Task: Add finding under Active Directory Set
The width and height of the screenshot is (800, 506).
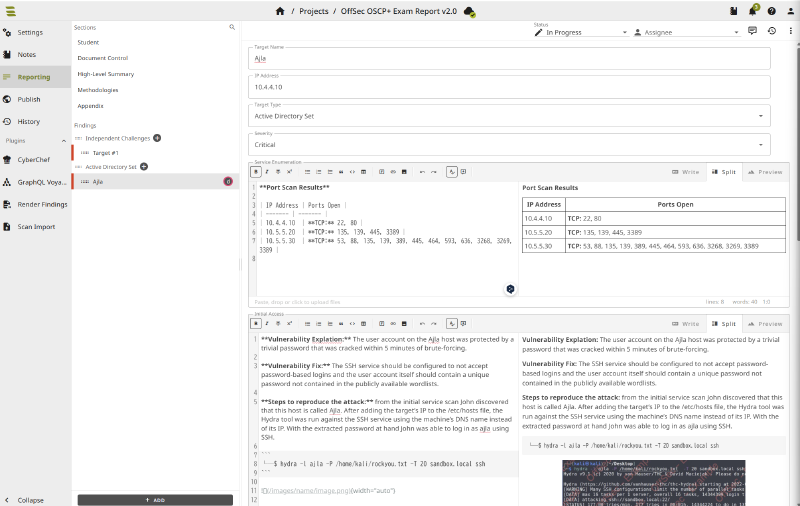Action: (x=144, y=166)
